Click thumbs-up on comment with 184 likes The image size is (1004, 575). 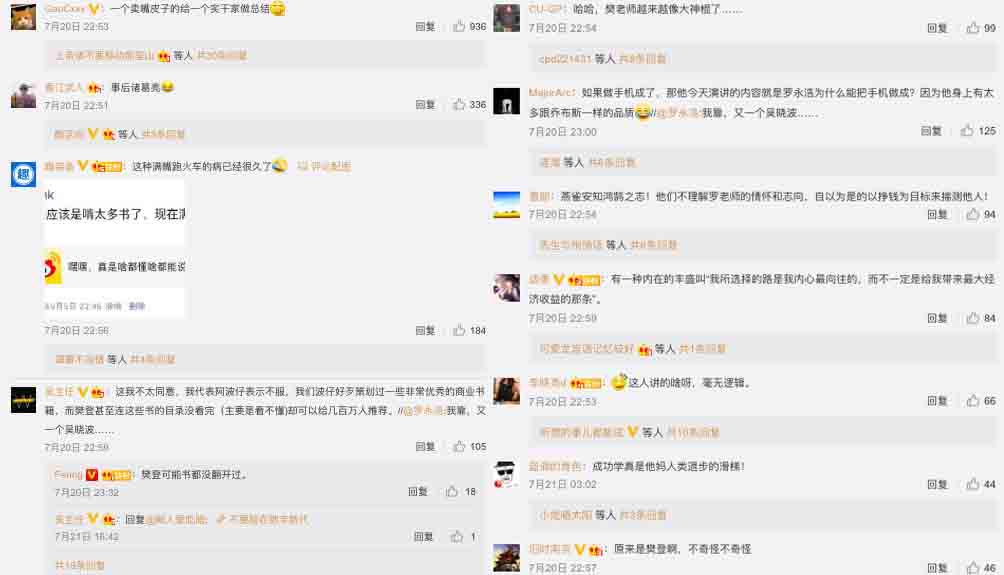coord(459,330)
